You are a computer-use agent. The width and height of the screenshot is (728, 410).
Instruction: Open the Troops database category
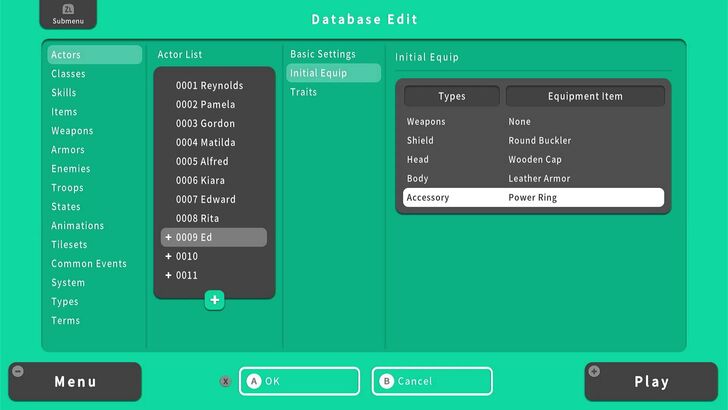[67, 188]
